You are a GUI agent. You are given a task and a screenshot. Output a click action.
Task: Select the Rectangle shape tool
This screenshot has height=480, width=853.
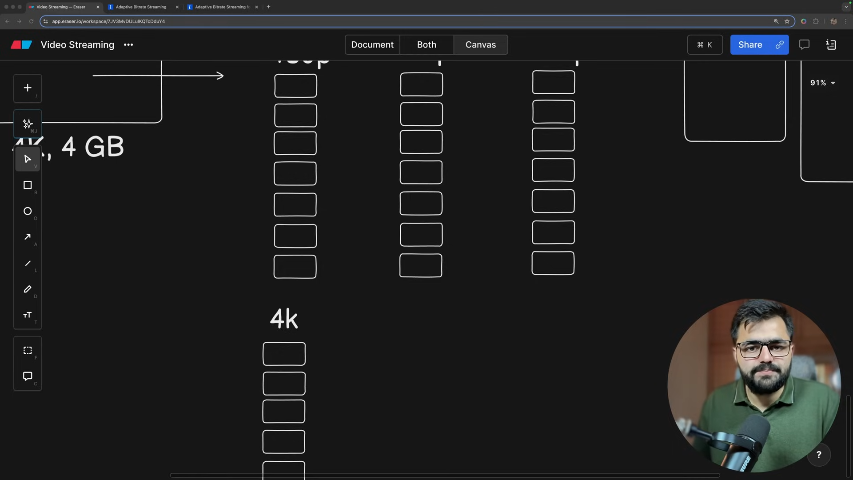(x=28, y=185)
